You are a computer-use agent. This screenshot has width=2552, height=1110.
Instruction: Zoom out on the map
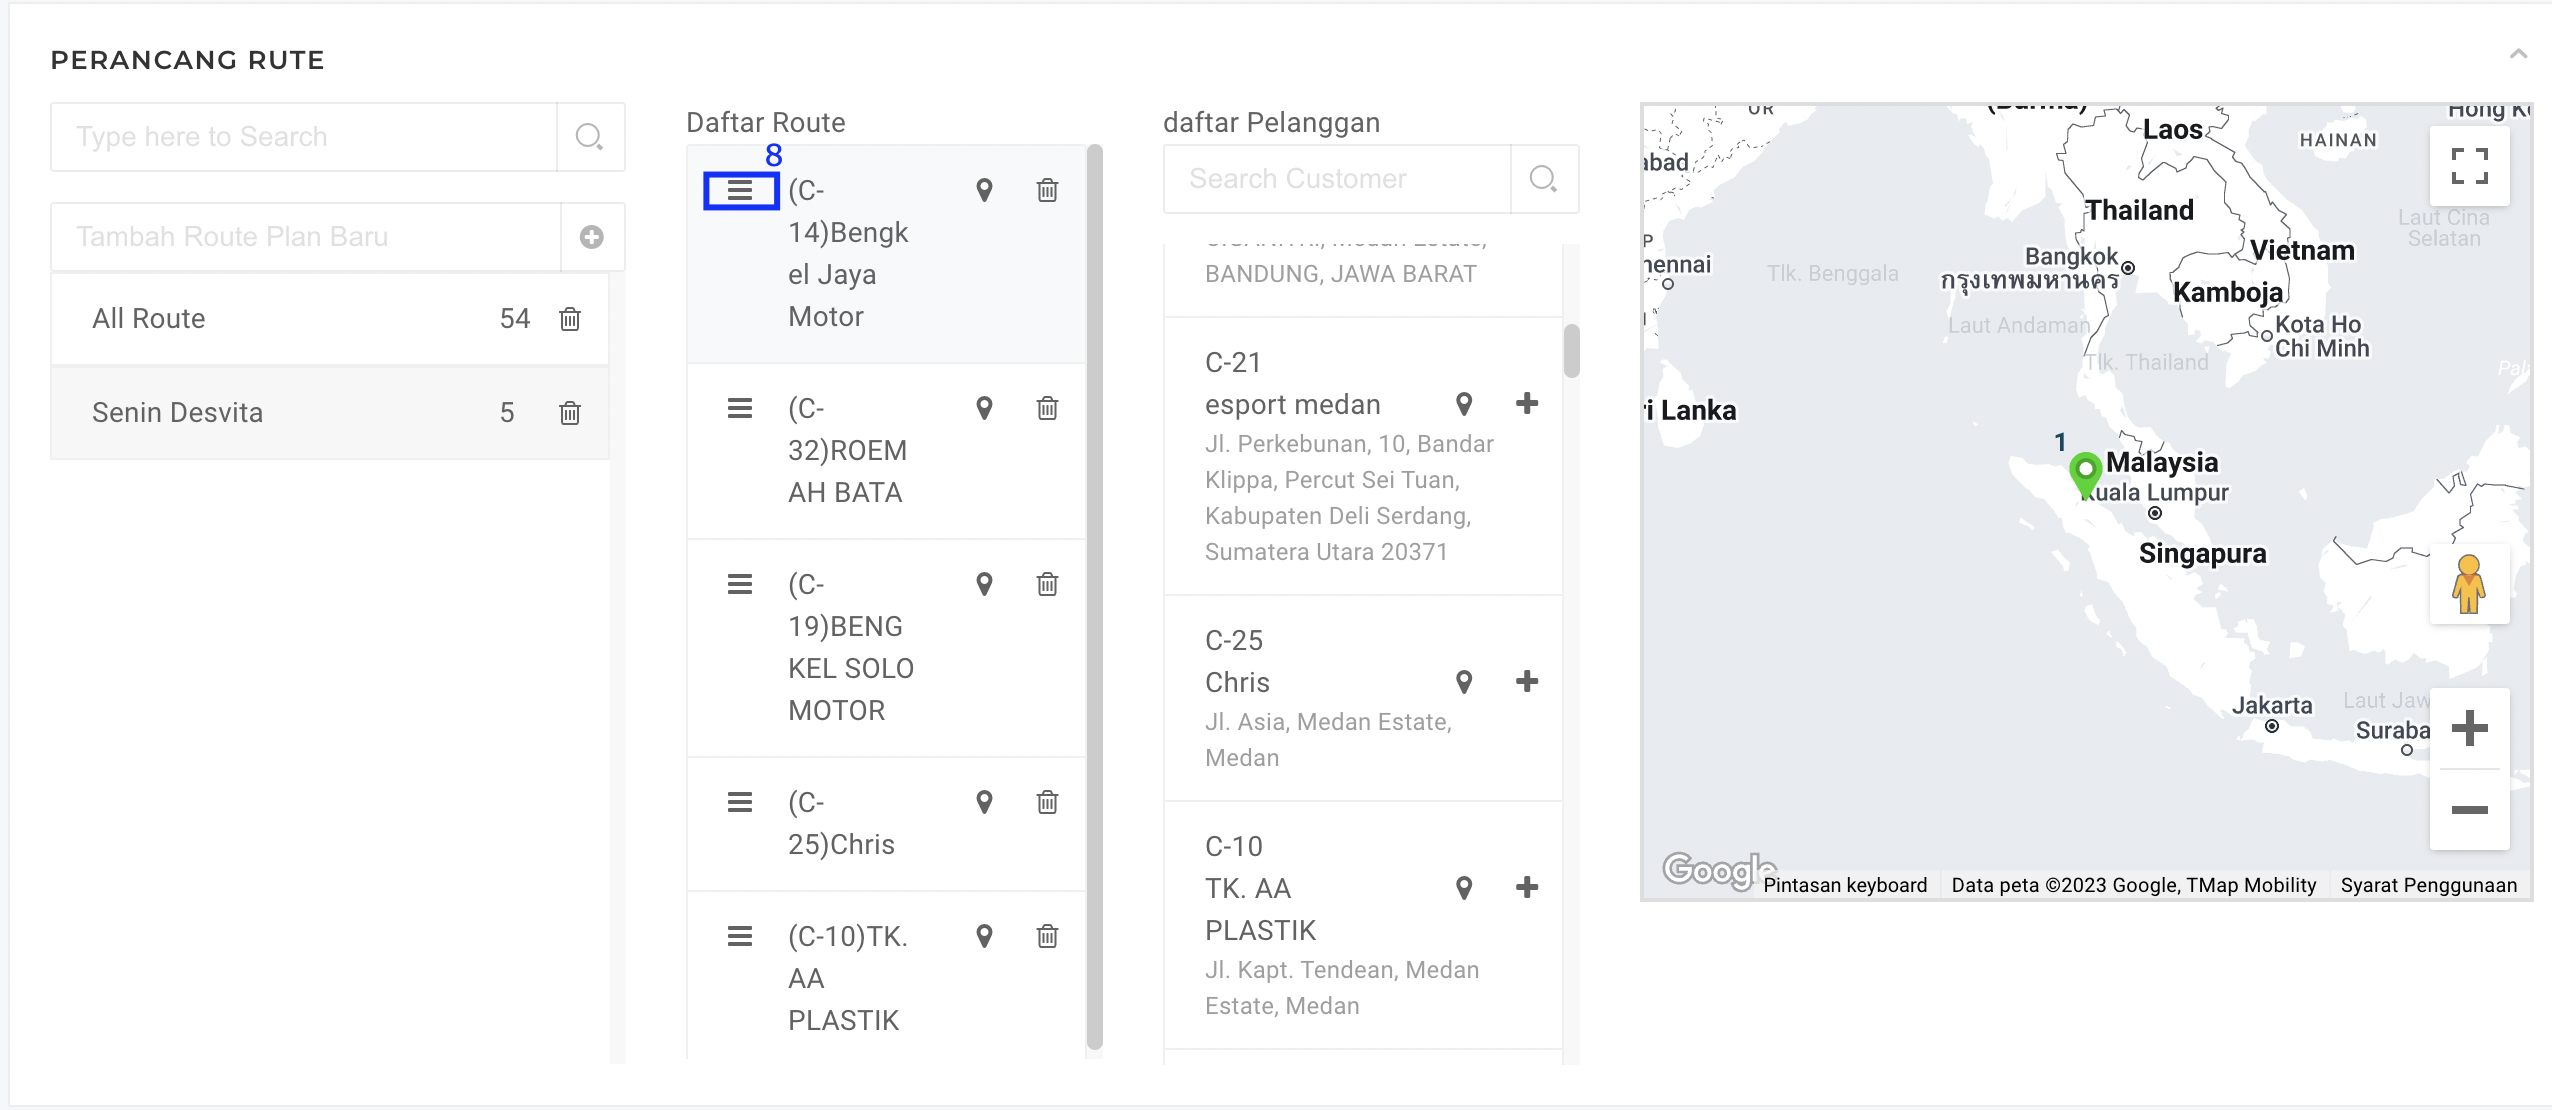pyautogui.click(x=2469, y=810)
